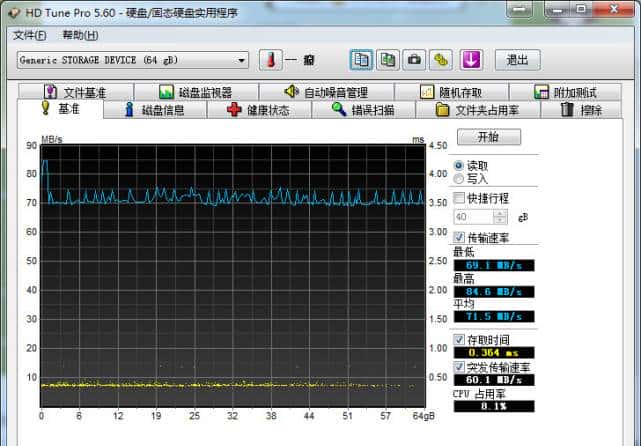Expand the Generic STORAGE DEVICE dropdown
This screenshot has width=641, height=446.
(x=241, y=61)
